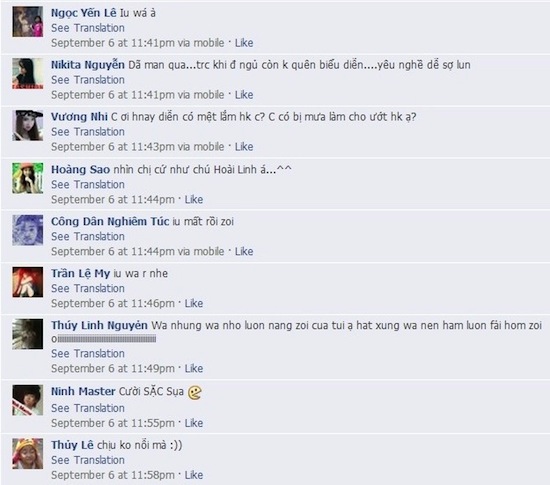The width and height of the screenshot is (550, 485).
Task: Open Ninh Master's avatar image
Action: point(28,400)
